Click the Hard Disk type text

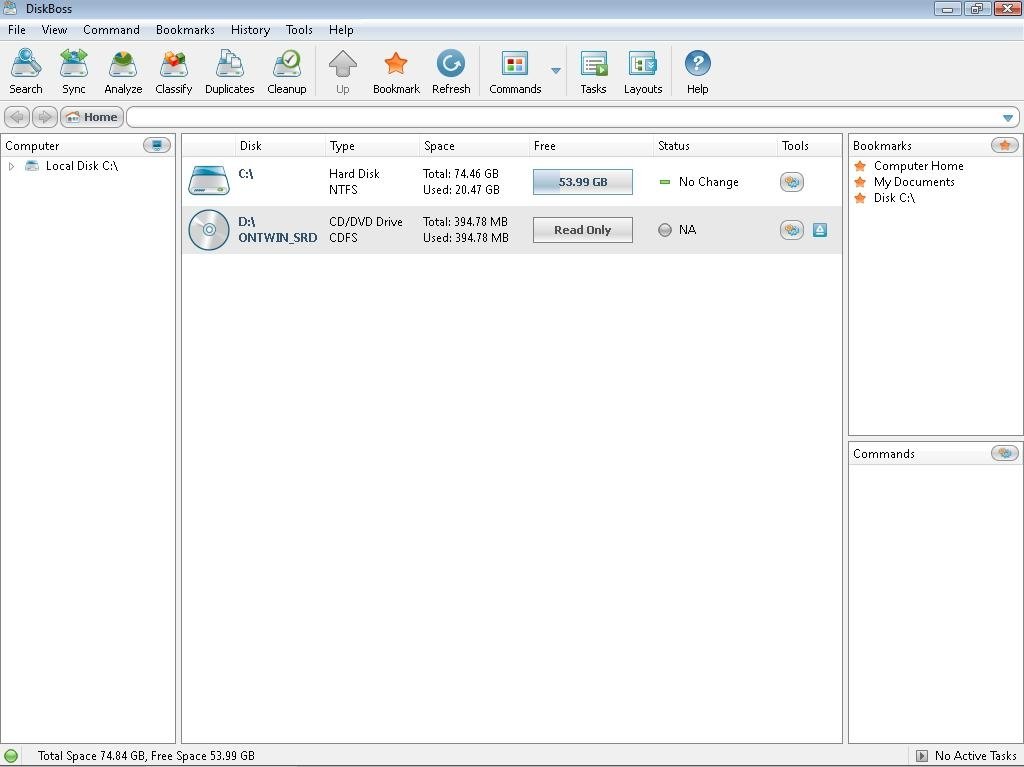tap(354, 174)
